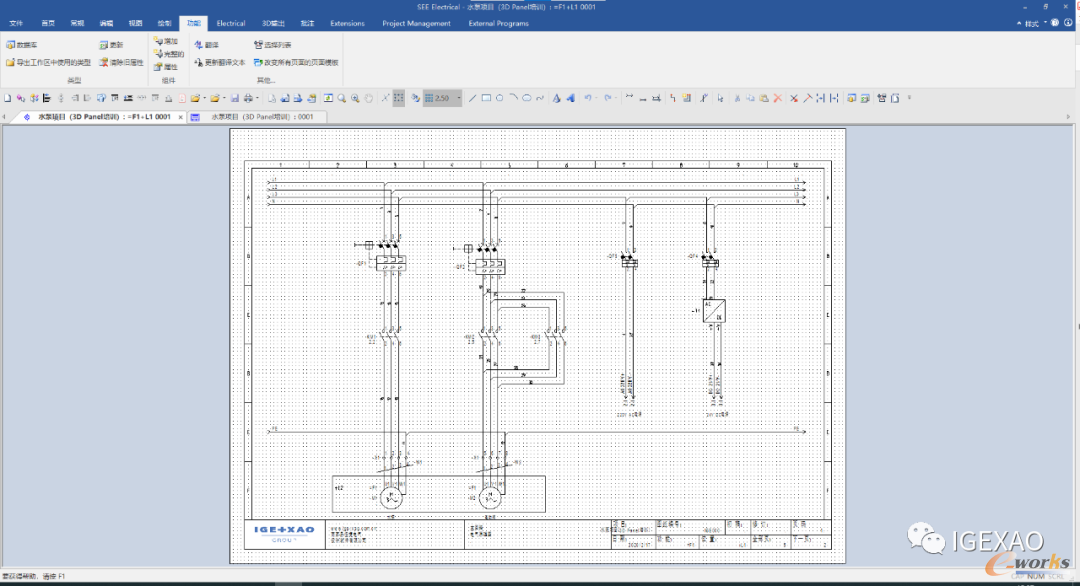Expand the Print icon dropdown arrow
The image size is (1080, 586).
(x=257, y=98)
